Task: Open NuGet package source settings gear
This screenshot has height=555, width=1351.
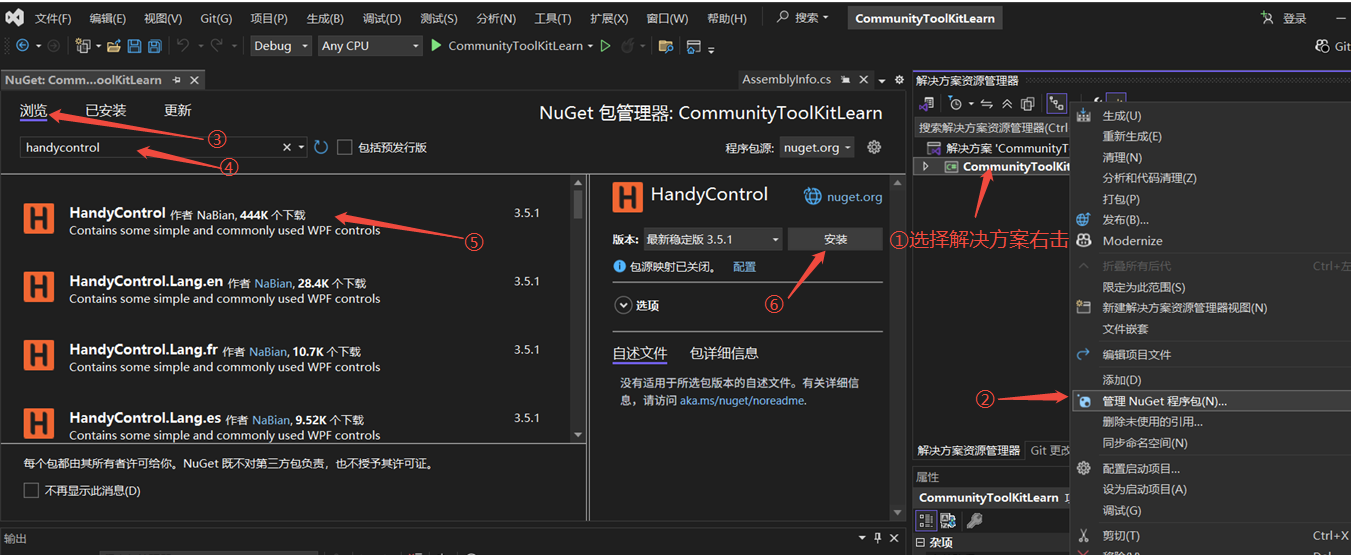Action: tap(874, 147)
